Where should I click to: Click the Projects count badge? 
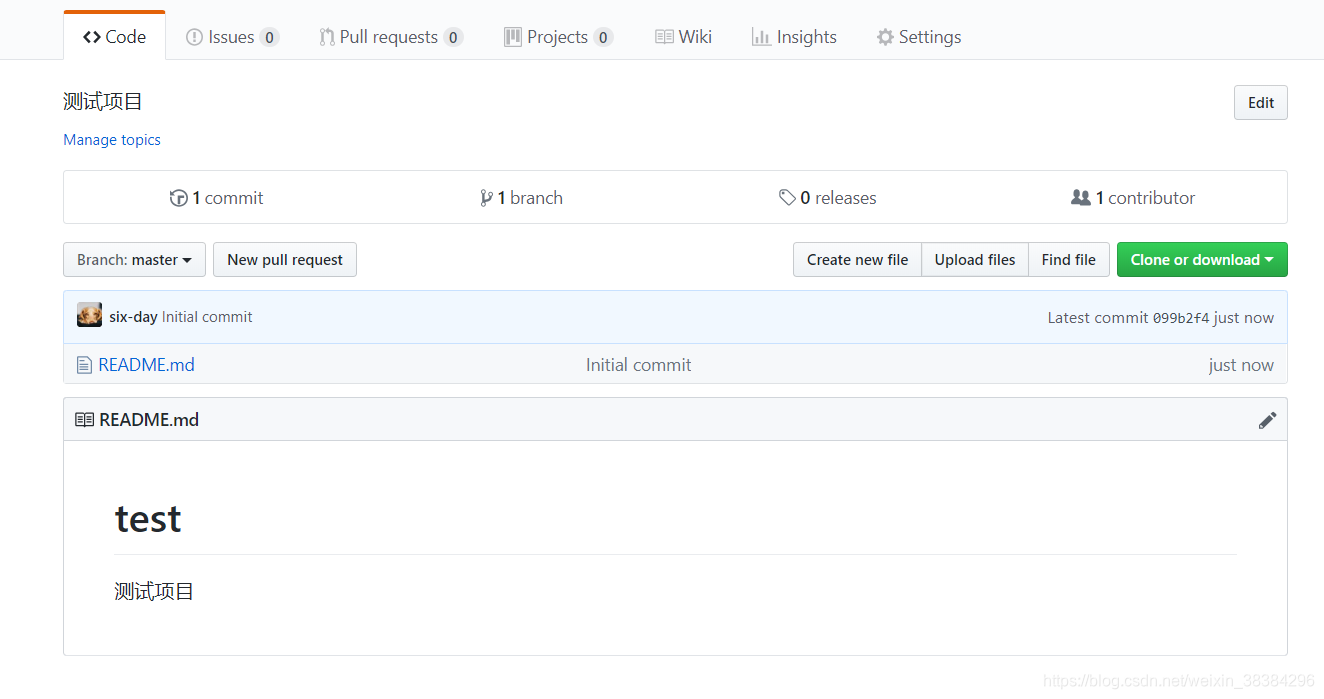pos(603,37)
